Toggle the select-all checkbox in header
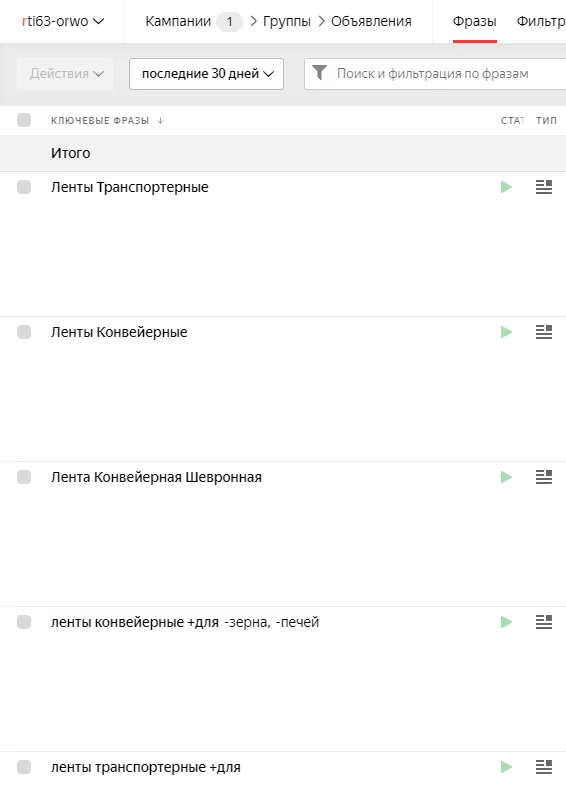Image resolution: width=566 pixels, height=811 pixels. click(24, 120)
